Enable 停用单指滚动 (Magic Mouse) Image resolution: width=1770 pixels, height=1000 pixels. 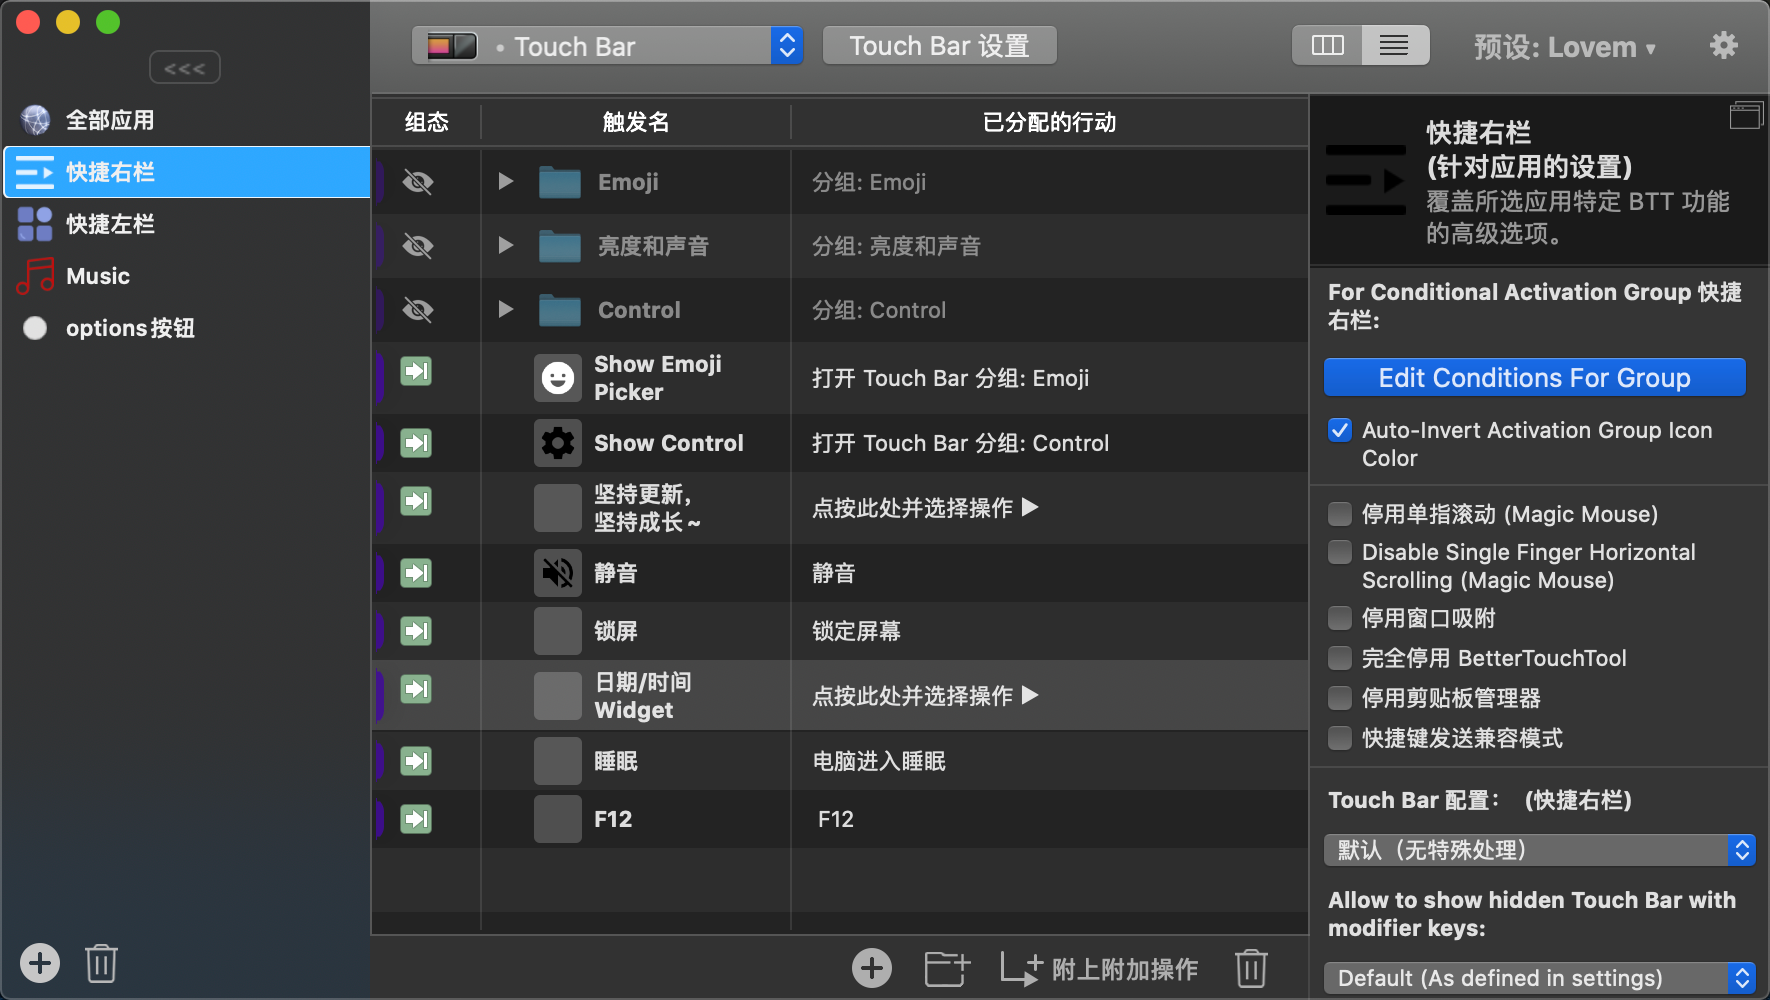(x=1340, y=514)
